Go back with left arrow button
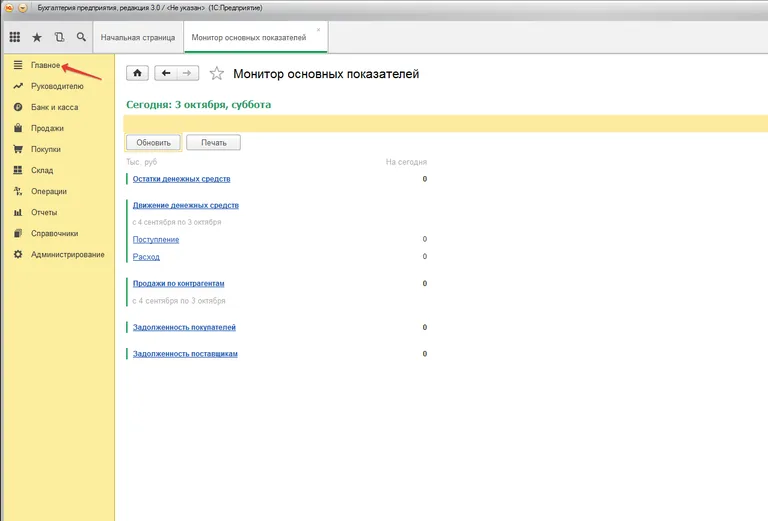 coord(166,73)
